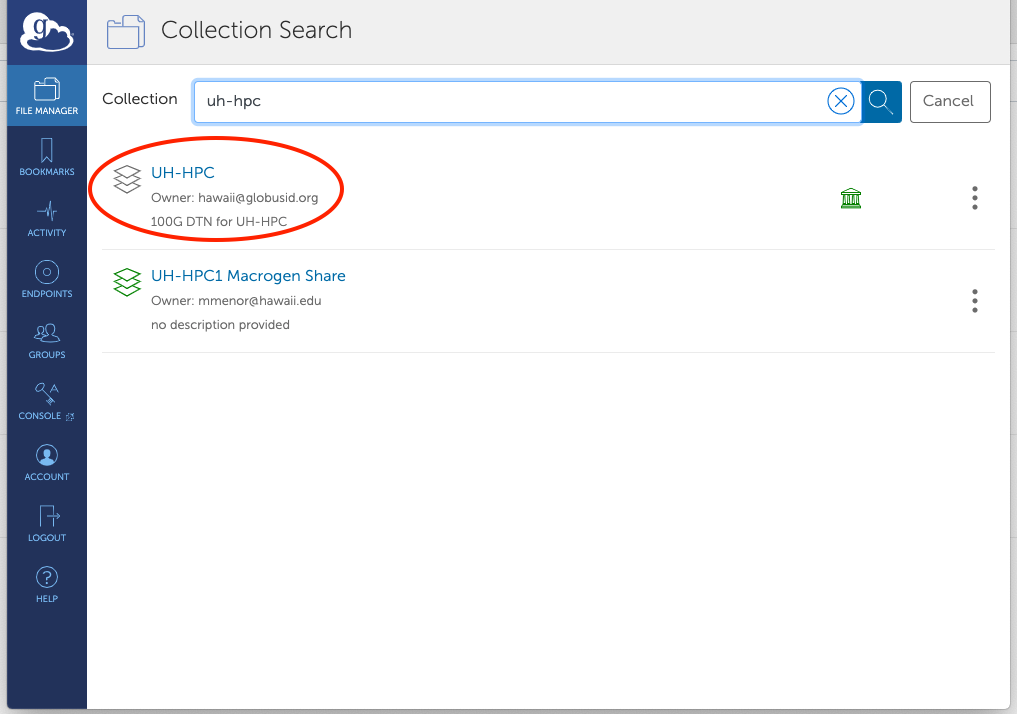Click 'no description provided' text
1017x714 pixels.
[x=220, y=325]
